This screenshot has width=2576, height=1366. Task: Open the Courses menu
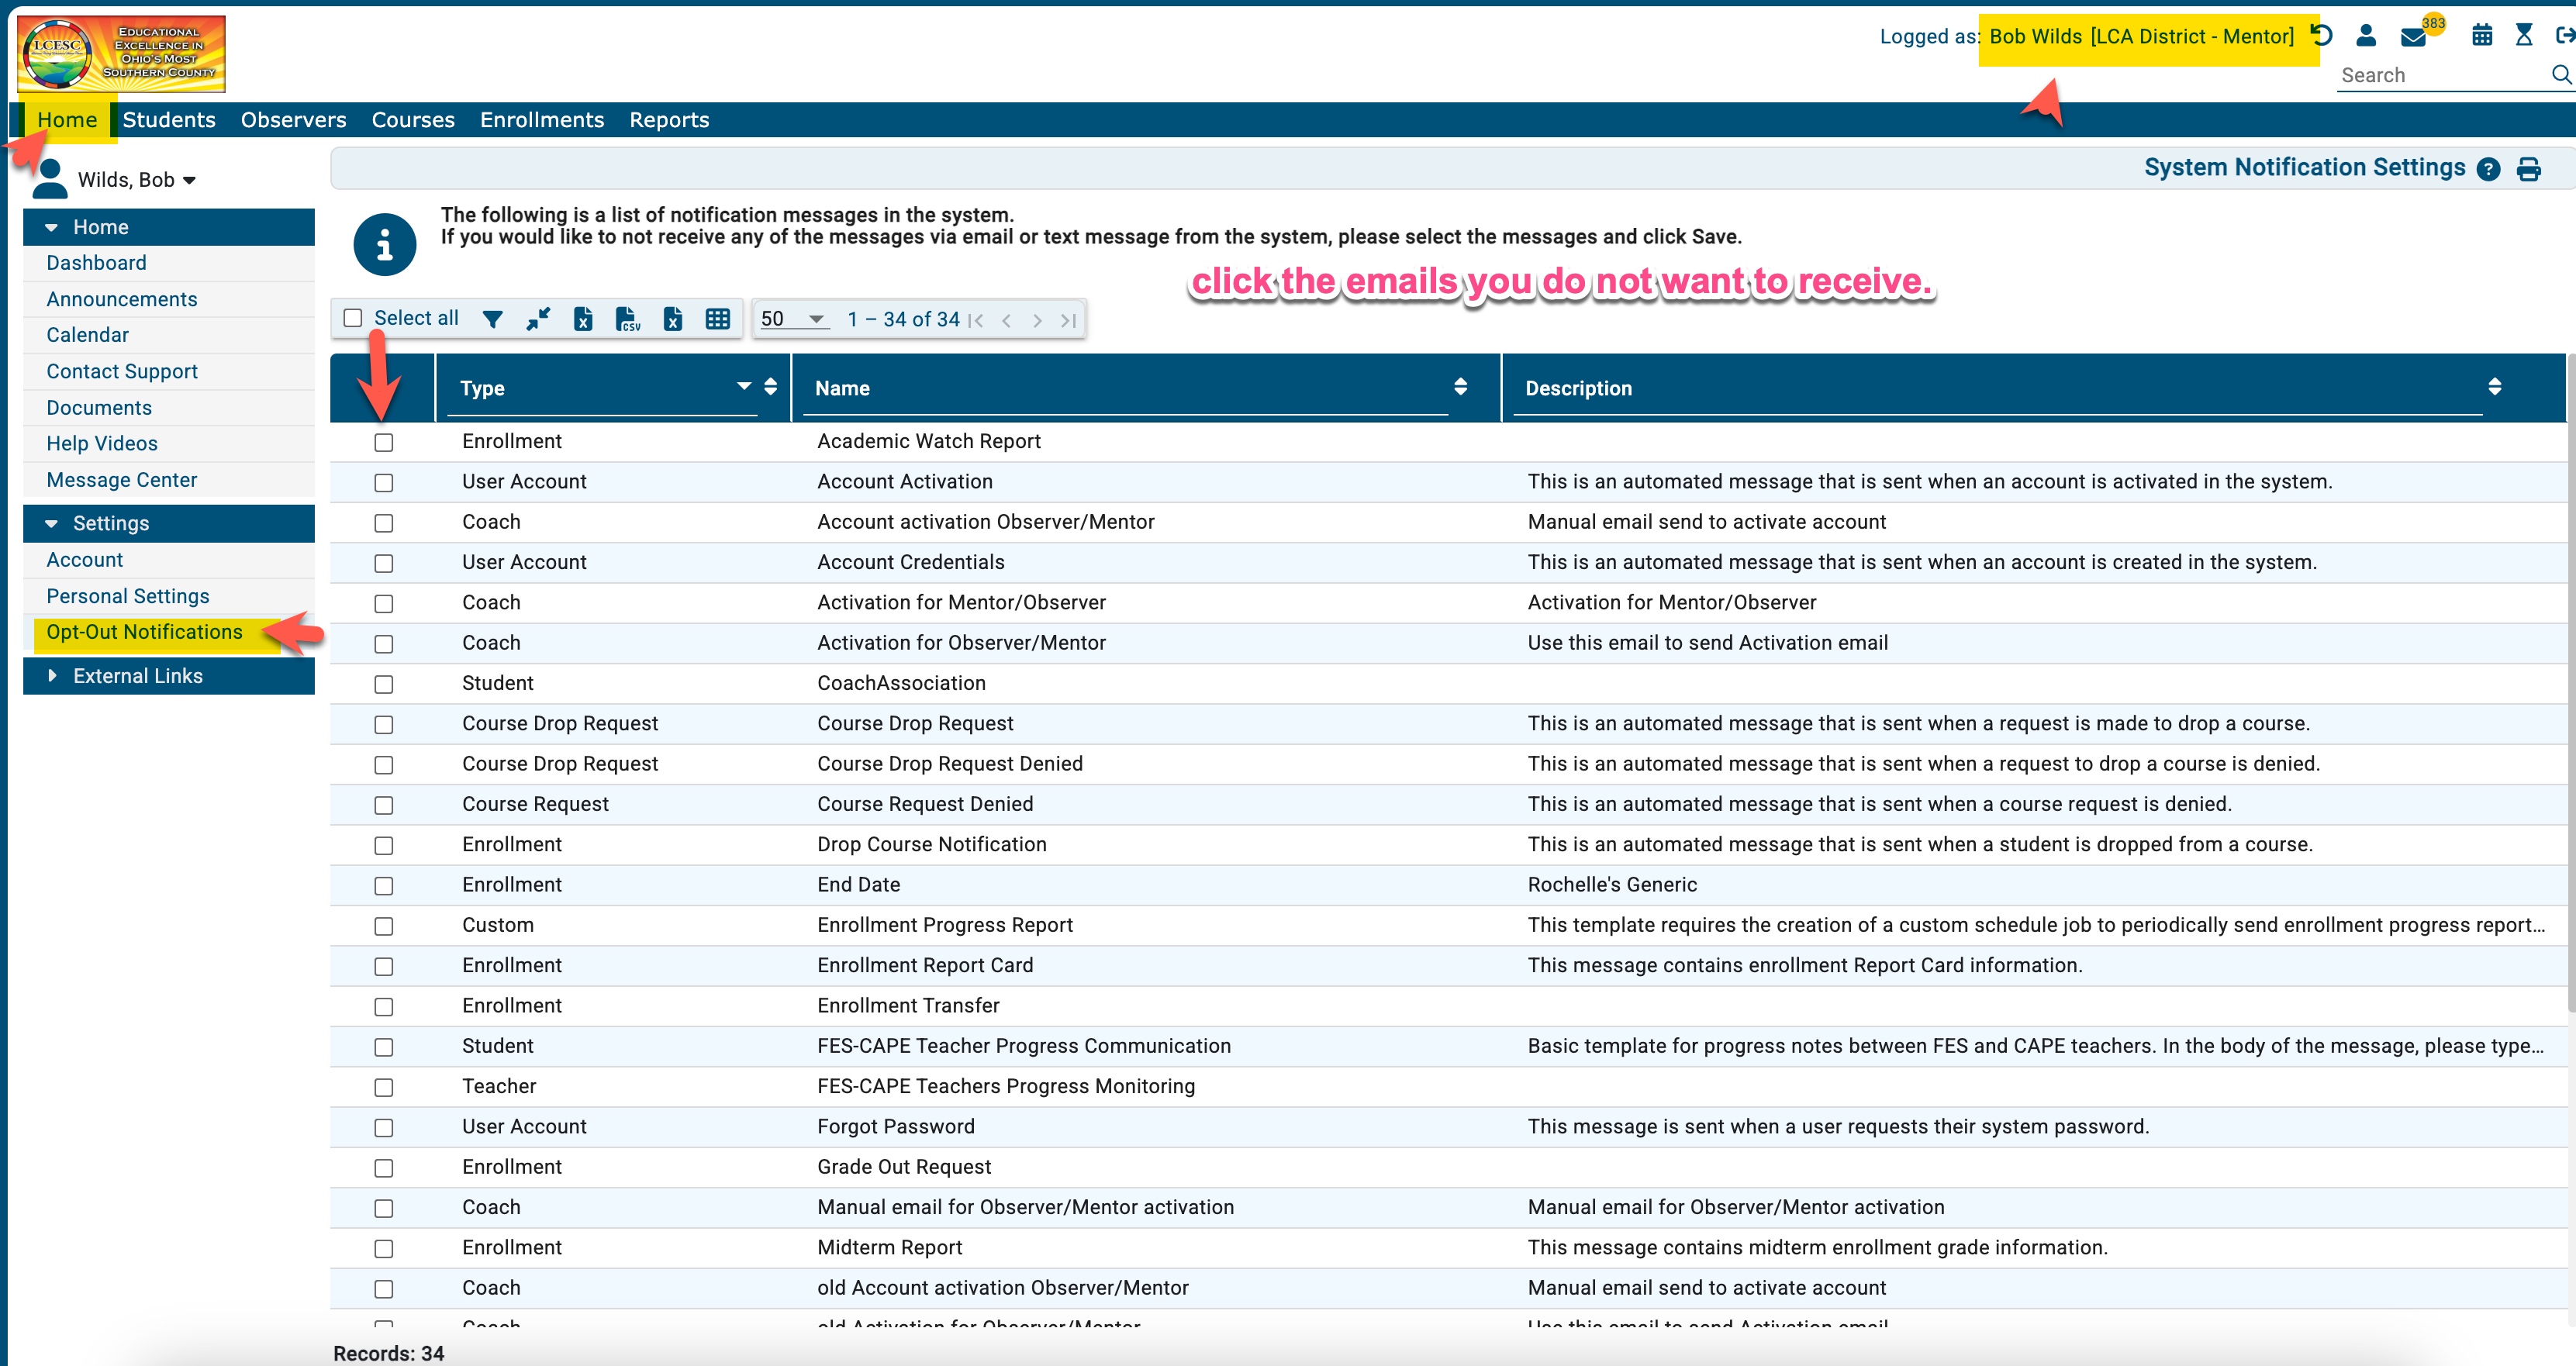tap(413, 120)
